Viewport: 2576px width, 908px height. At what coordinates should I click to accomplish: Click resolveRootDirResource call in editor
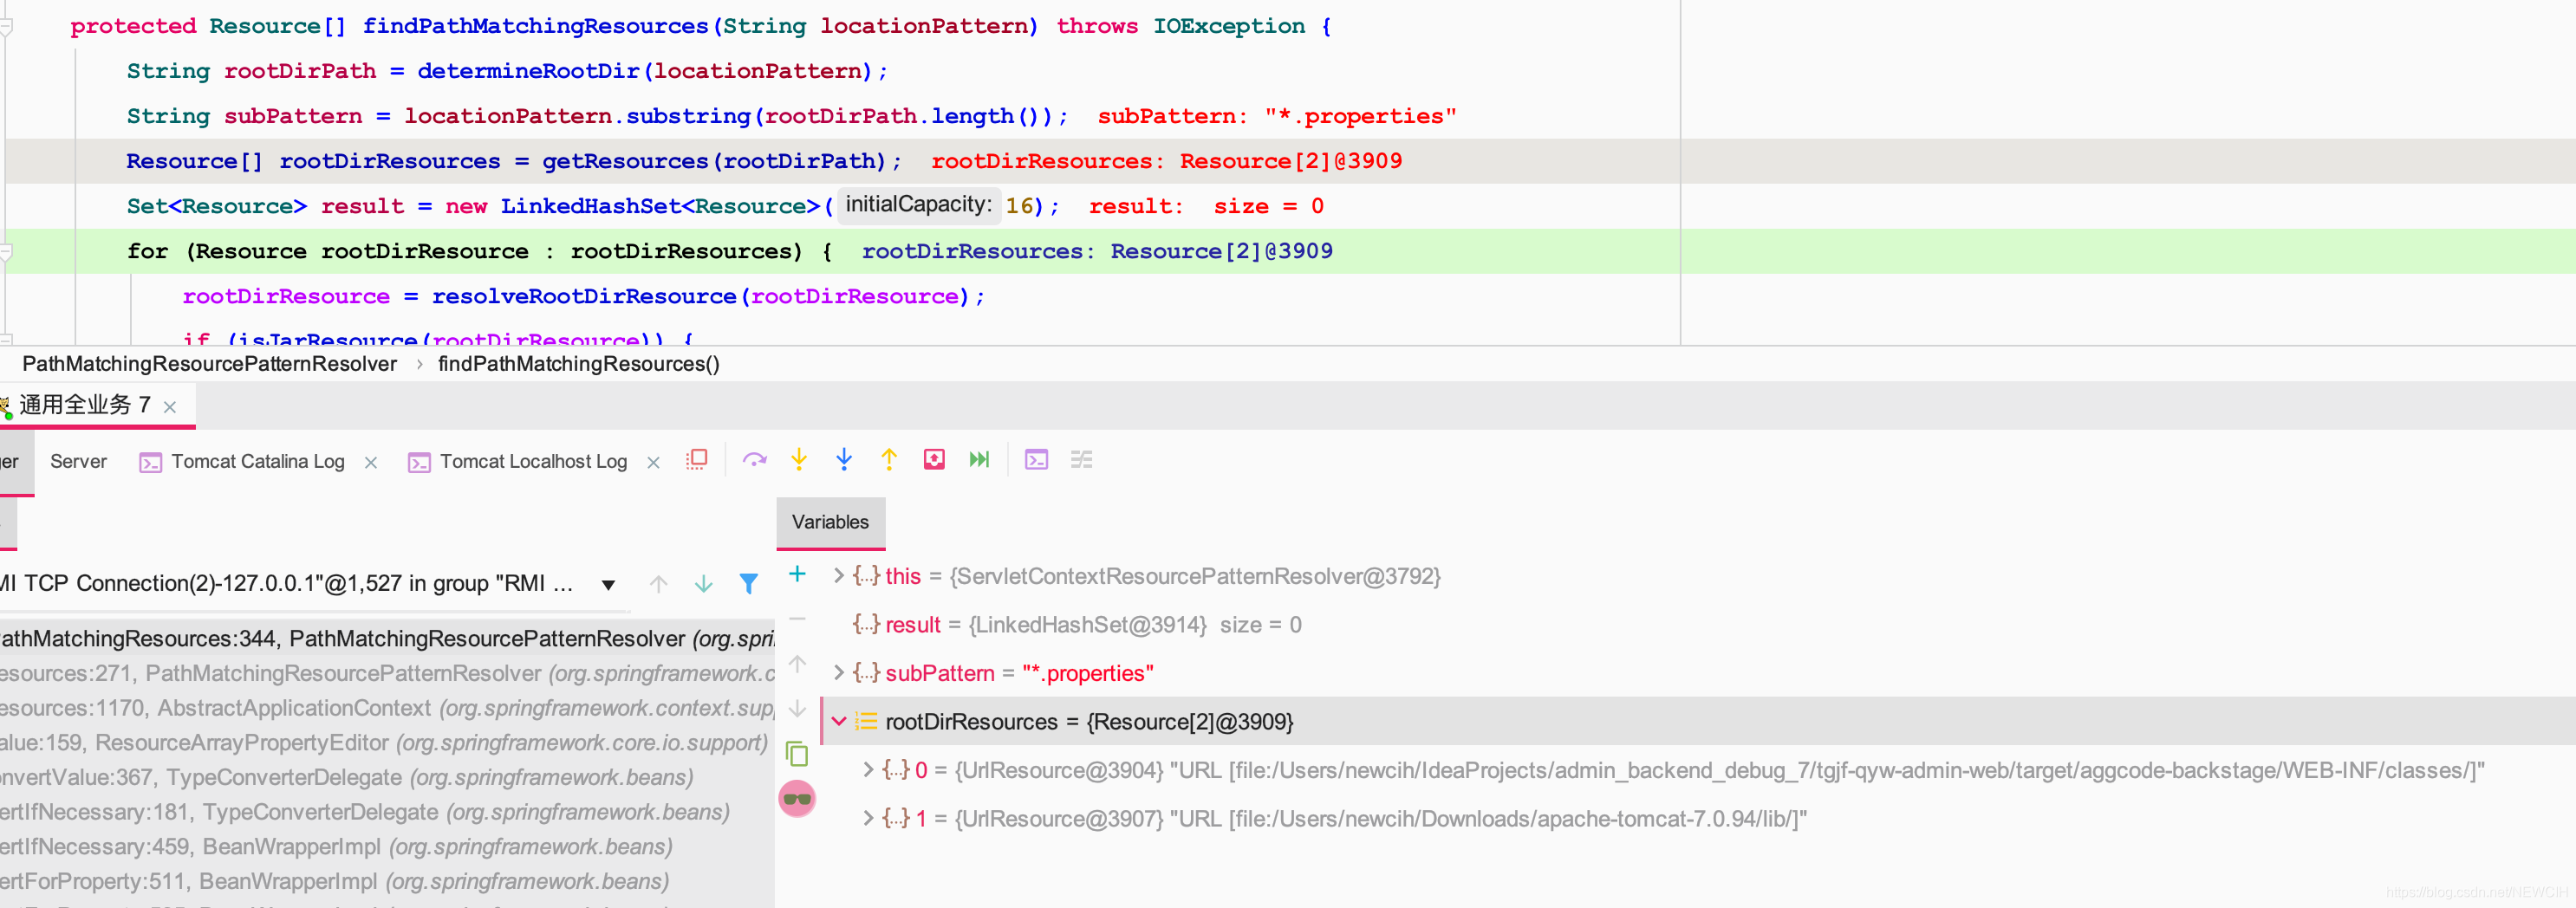[x=584, y=296]
